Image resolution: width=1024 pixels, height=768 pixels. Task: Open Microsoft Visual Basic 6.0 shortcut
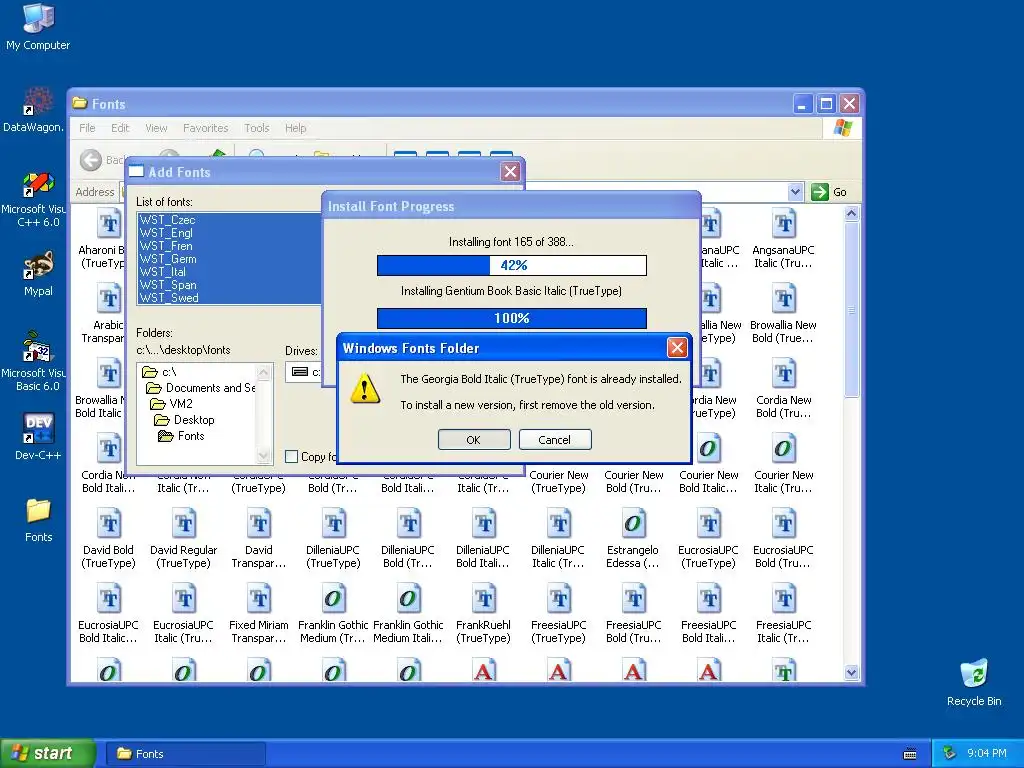tap(38, 360)
